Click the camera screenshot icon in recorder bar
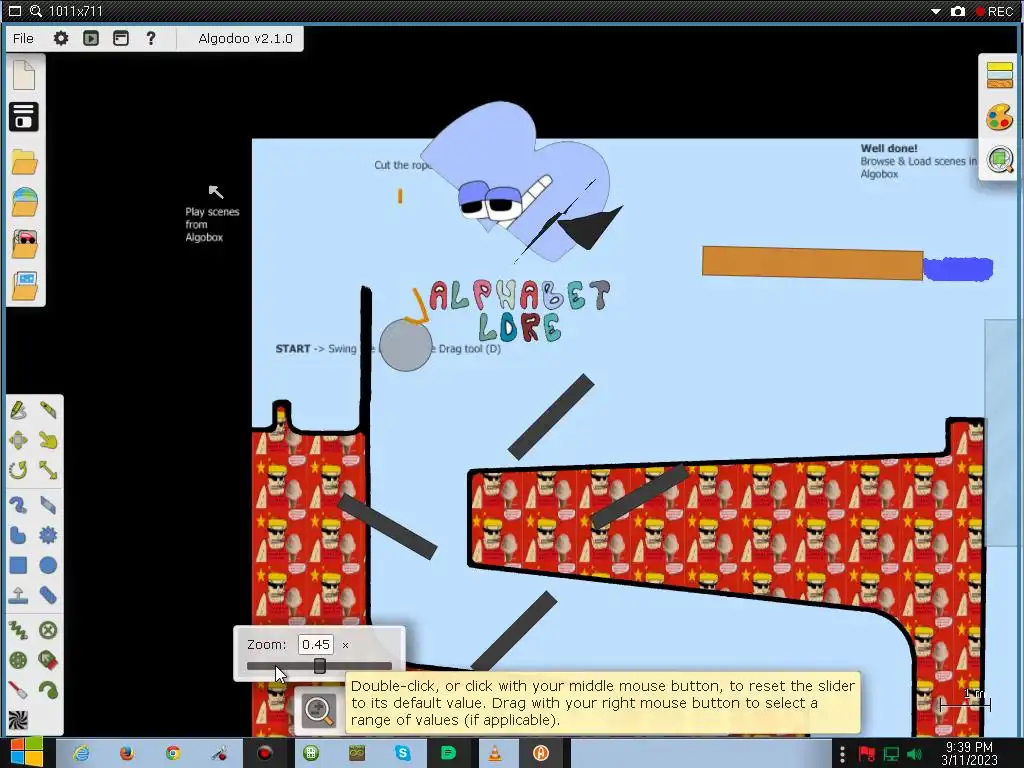1024x768 pixels. [x=957, y=11]
